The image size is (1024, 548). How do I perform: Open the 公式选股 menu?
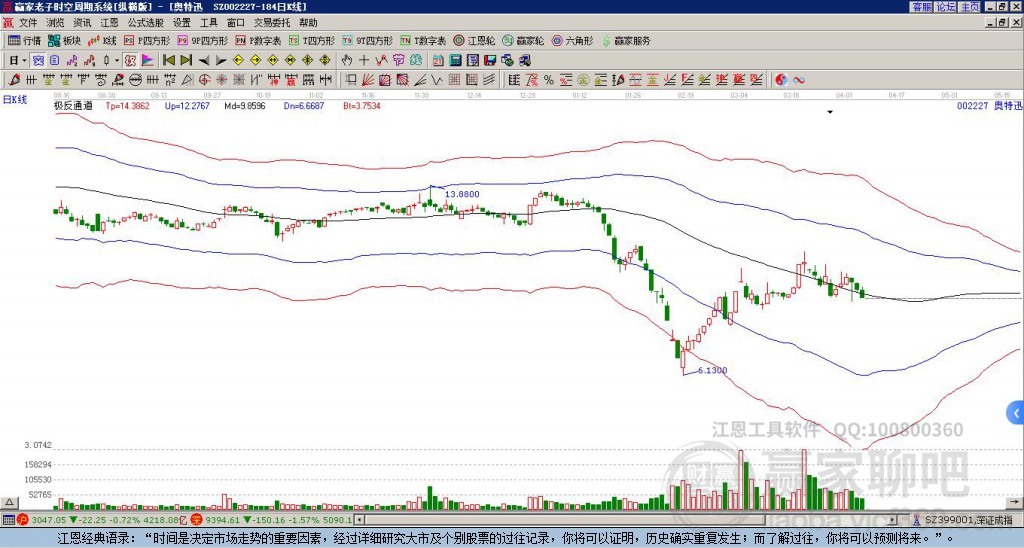click(146, 23)
